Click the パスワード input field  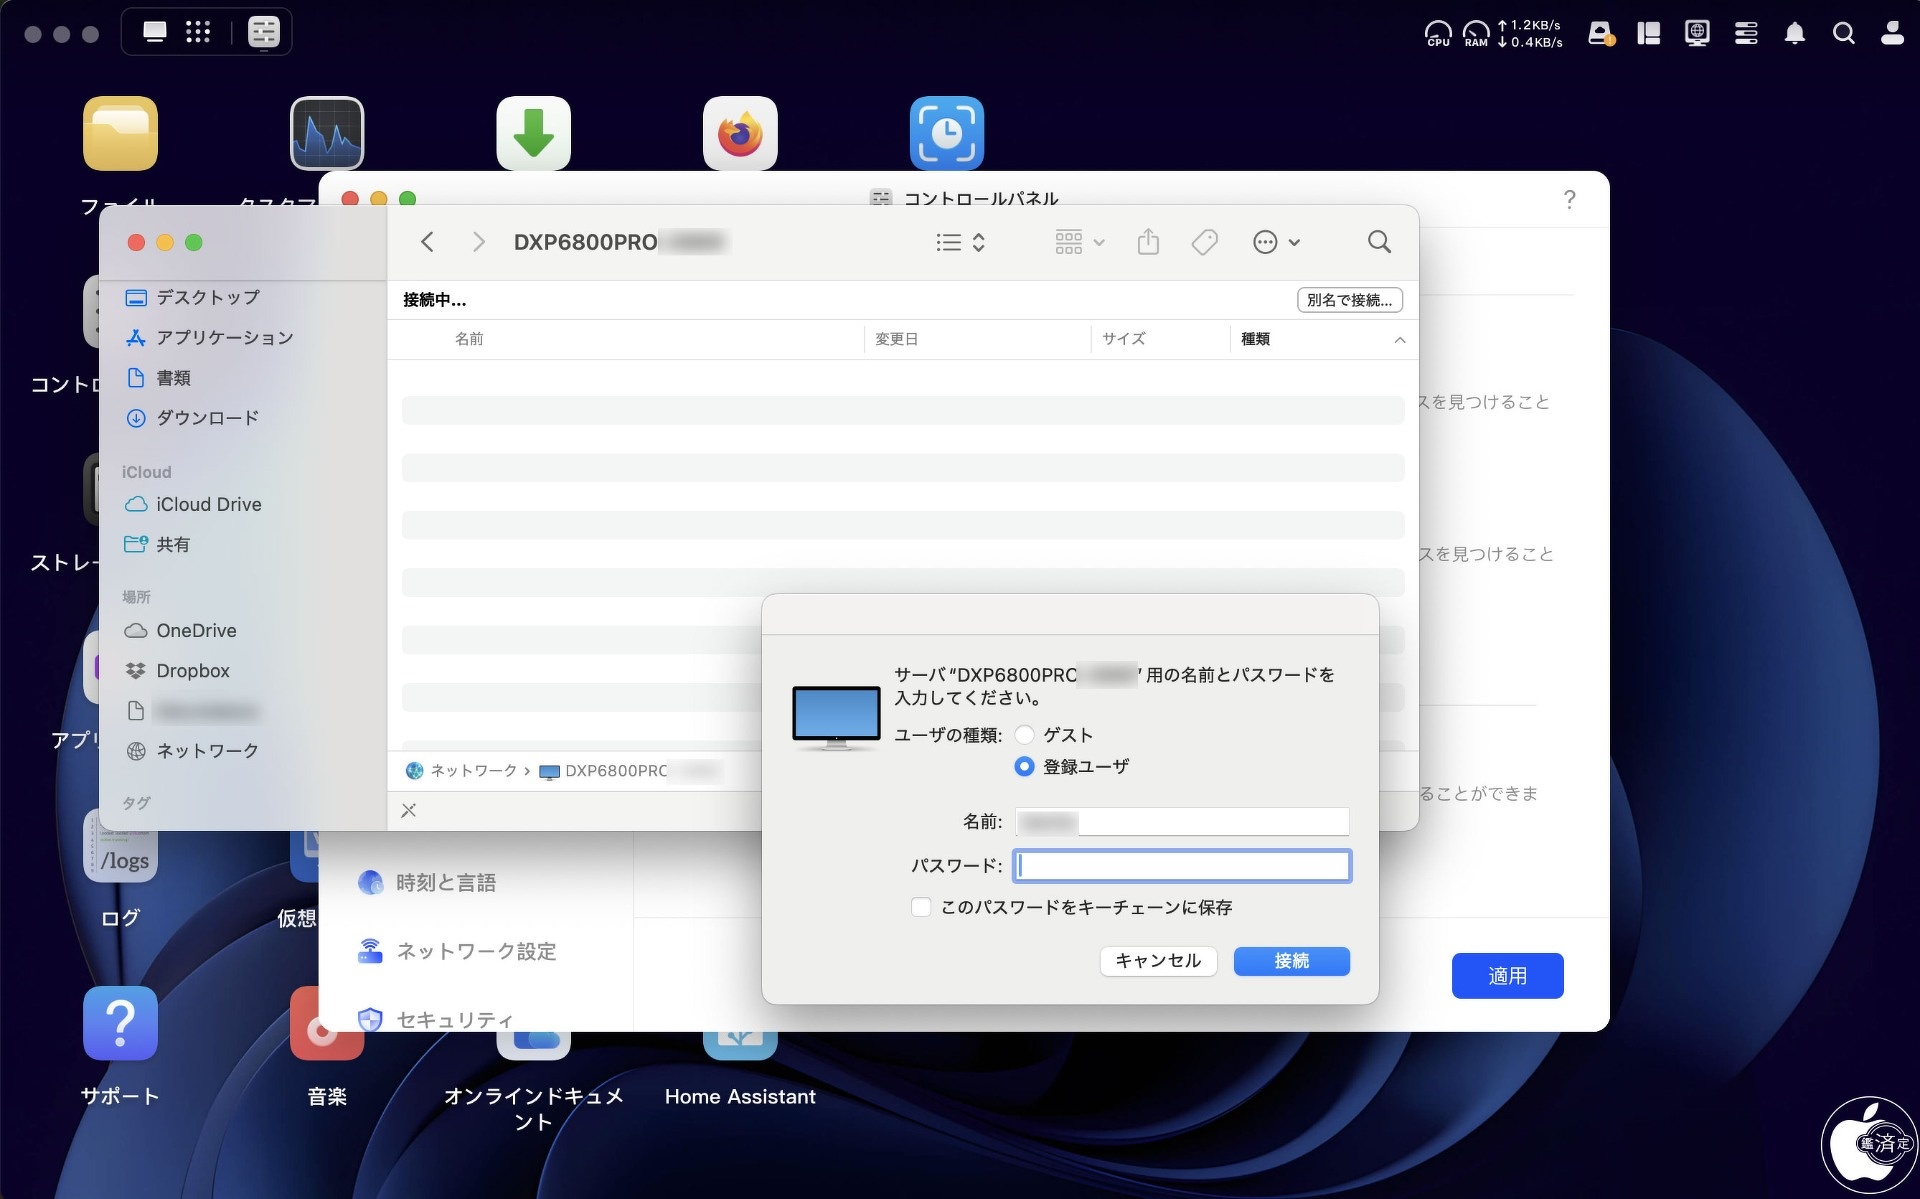coord(1182,866)
